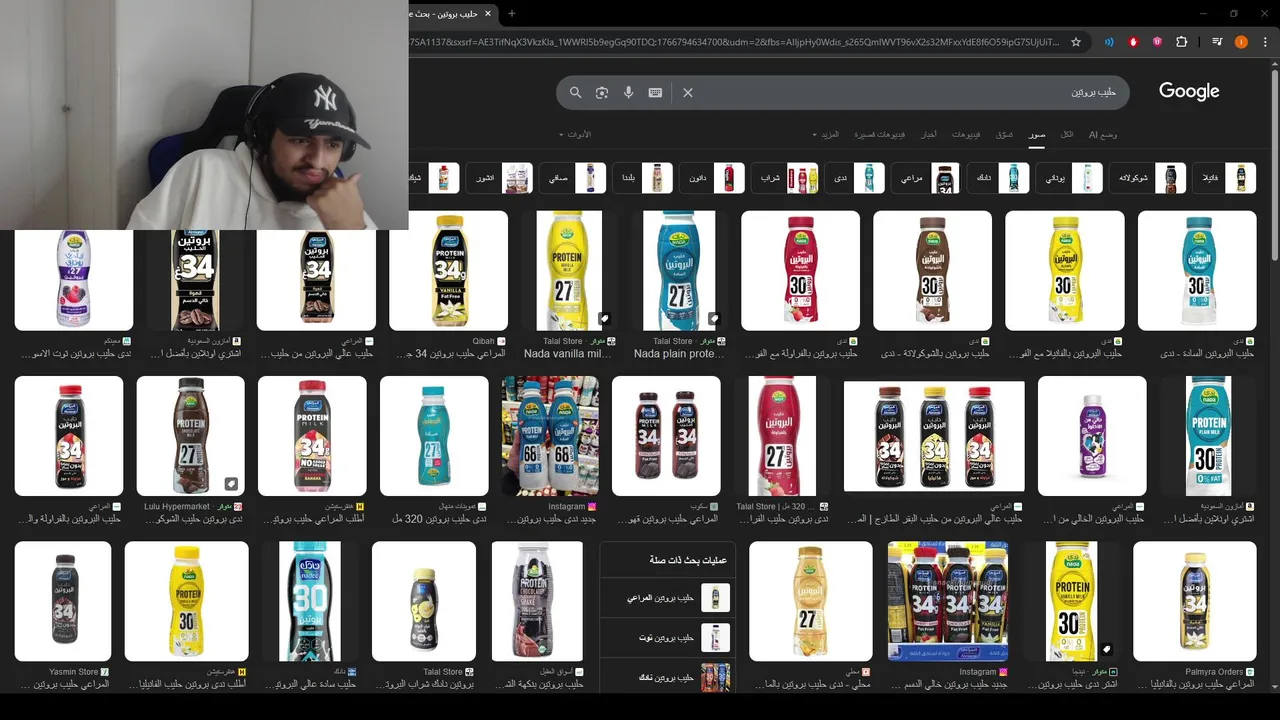
Task: Expand the الأدوات tools dropdown
Action: point(575,134)
